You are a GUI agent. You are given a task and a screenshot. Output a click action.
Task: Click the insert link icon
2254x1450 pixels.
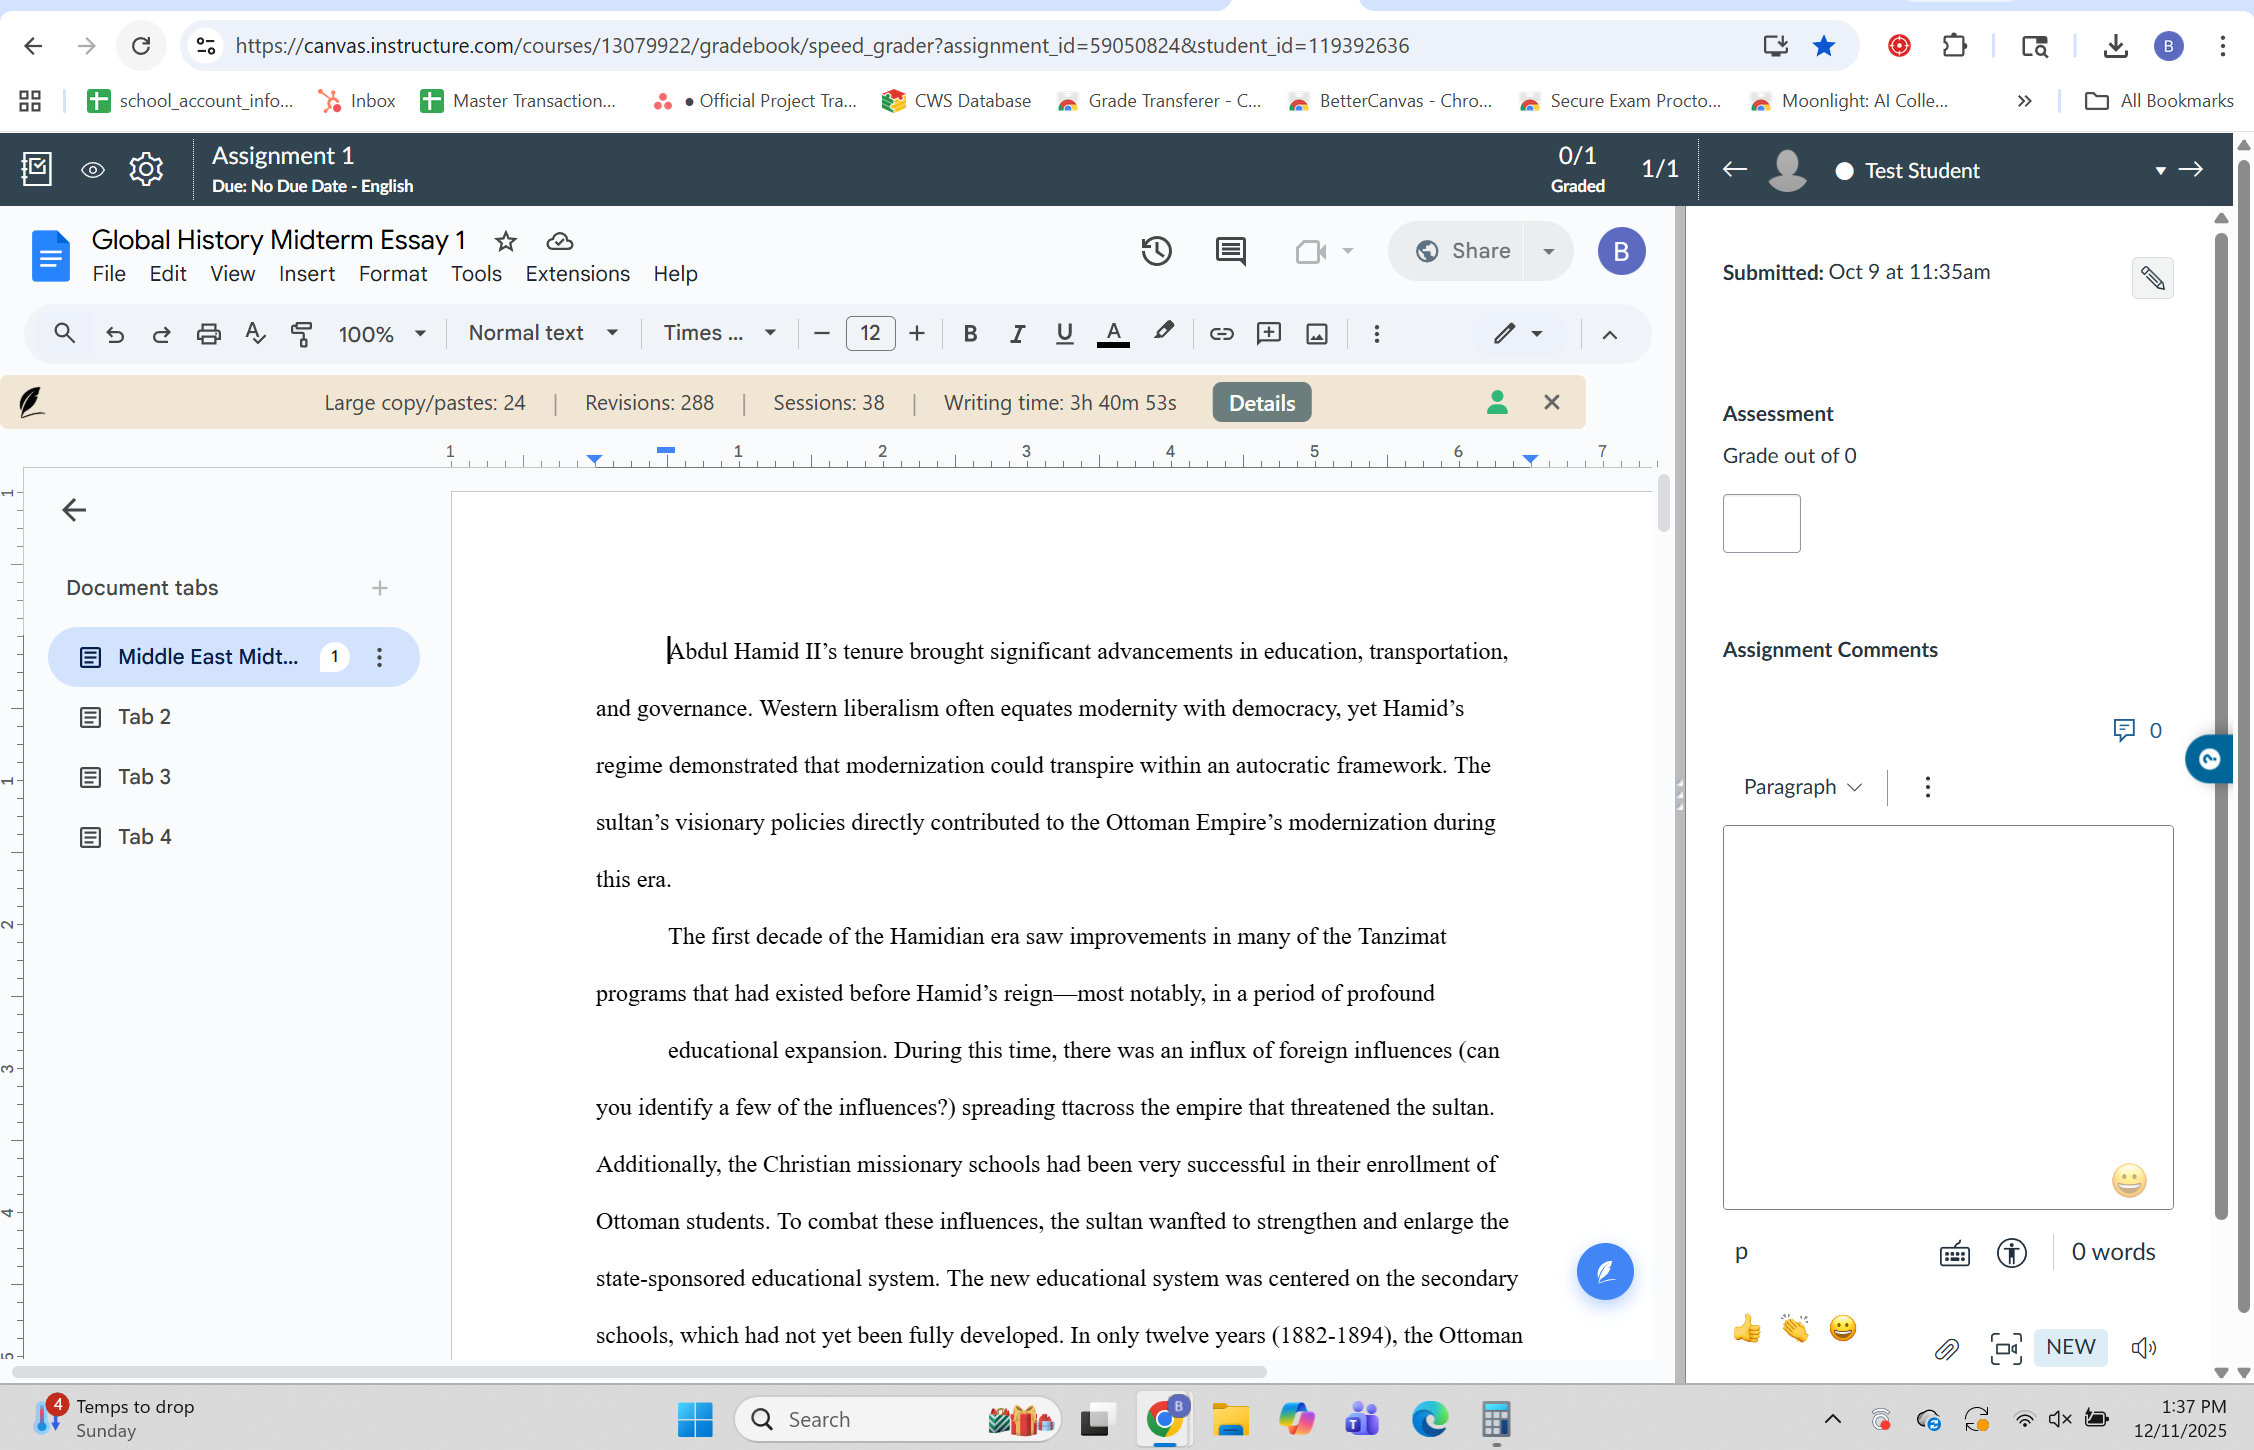point(1221,333)
